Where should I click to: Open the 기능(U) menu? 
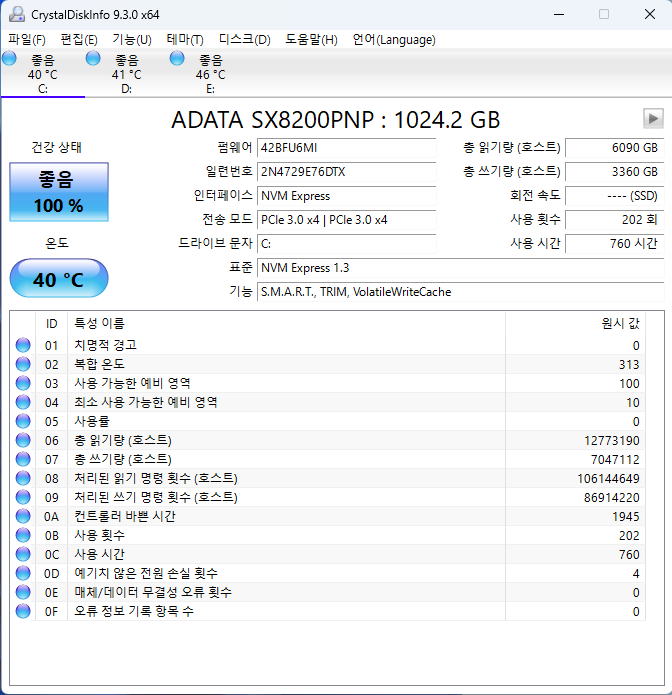point(132,39)
